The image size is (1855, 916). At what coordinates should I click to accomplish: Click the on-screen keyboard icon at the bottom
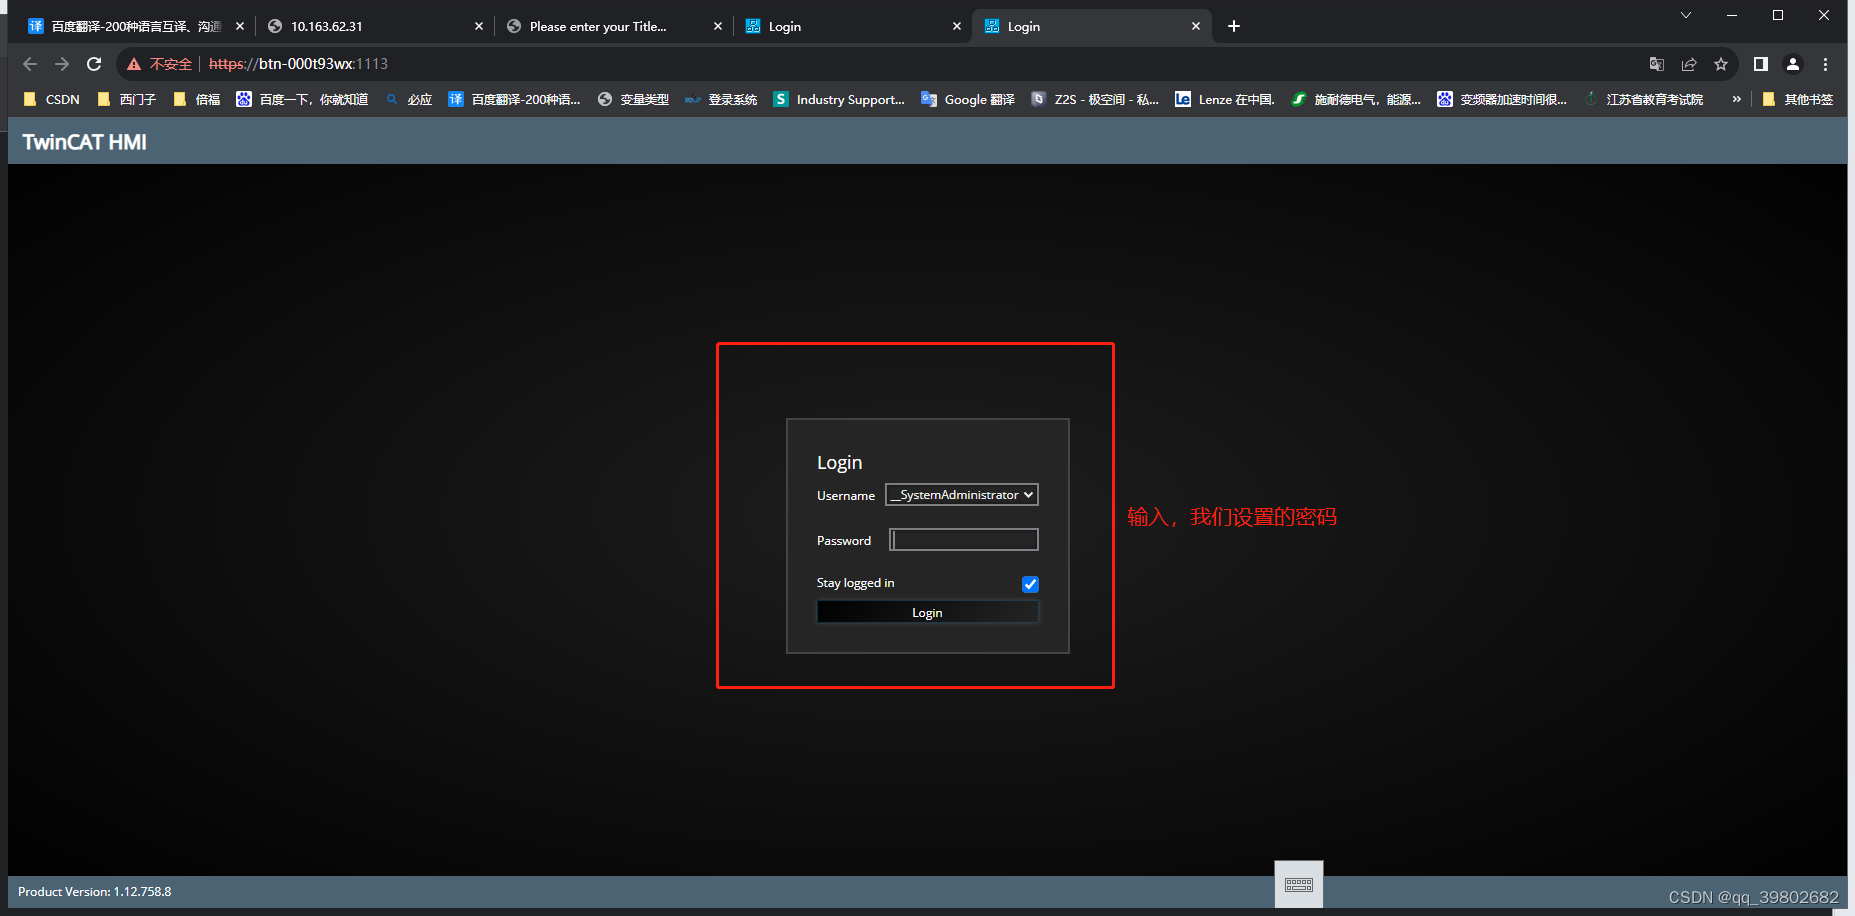pos(1298,883)
